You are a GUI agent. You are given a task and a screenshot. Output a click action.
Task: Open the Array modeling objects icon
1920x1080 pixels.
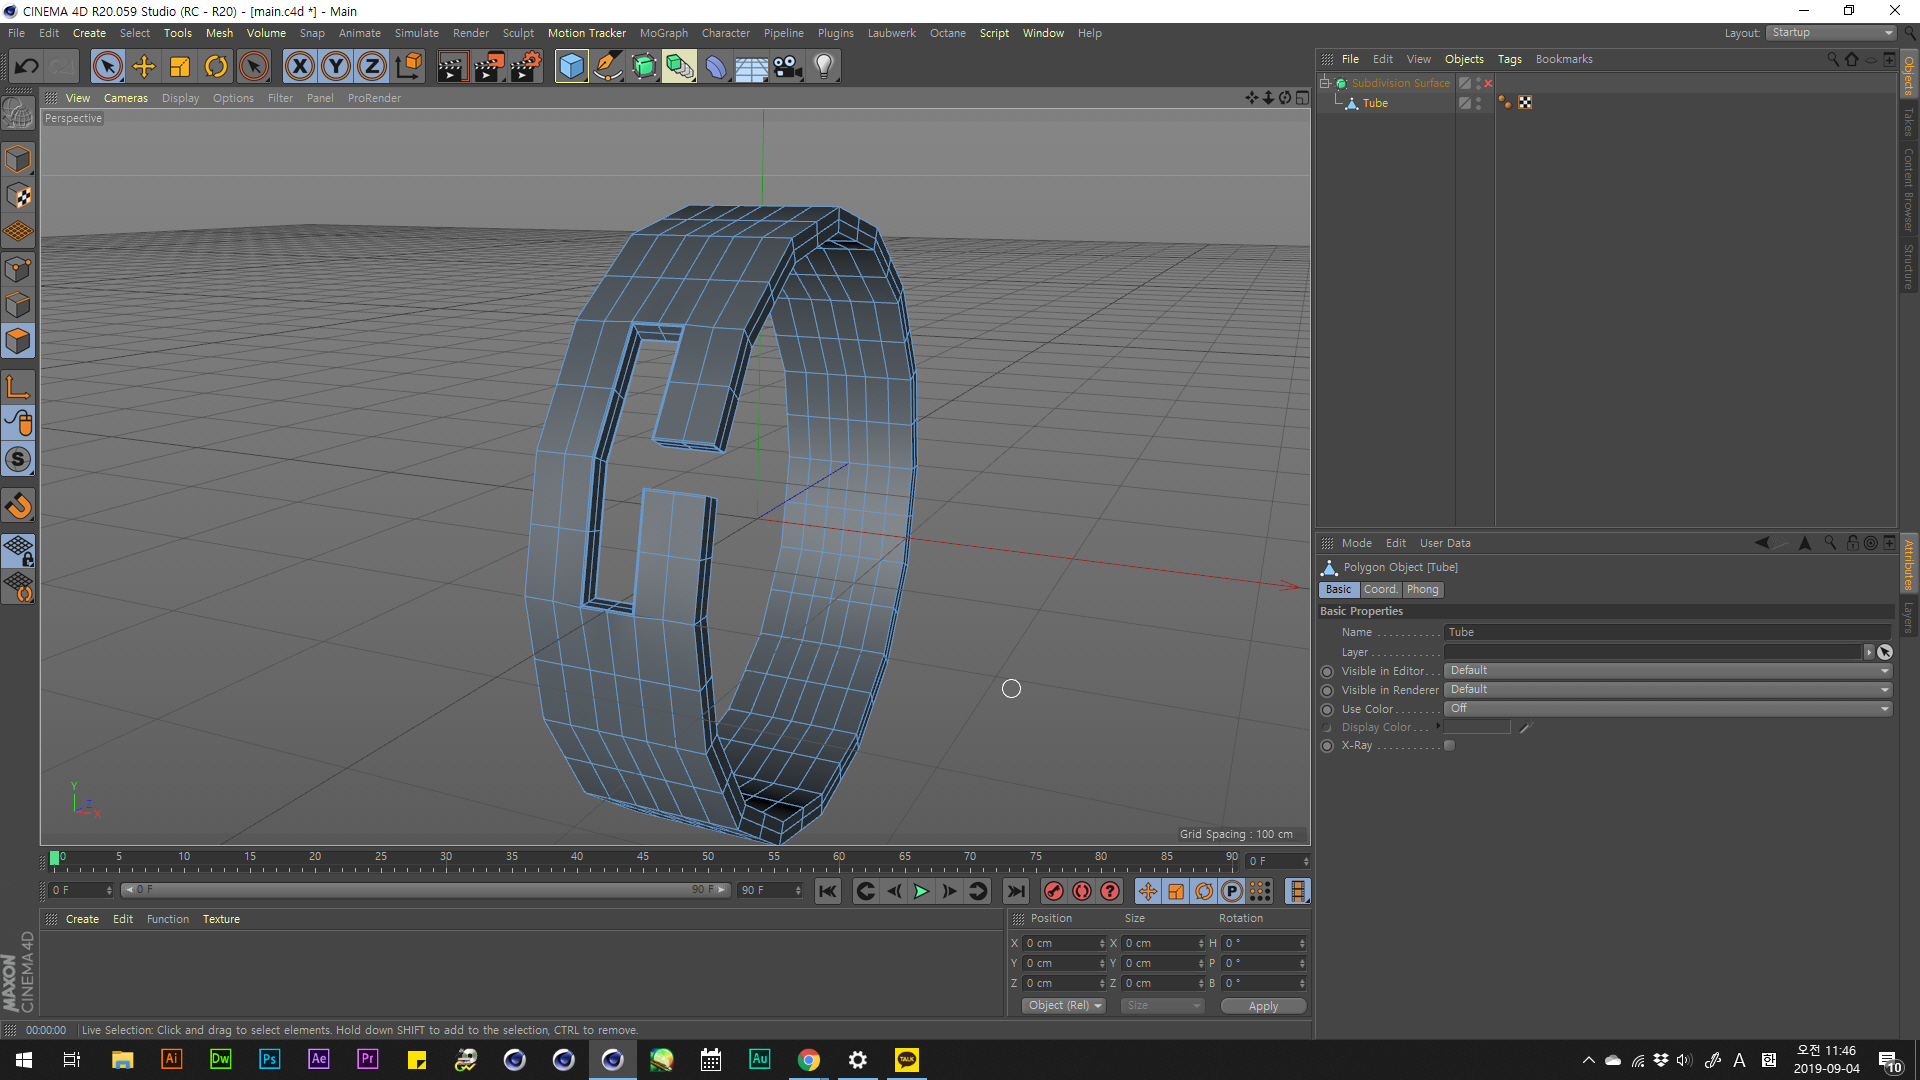[680, 67]
